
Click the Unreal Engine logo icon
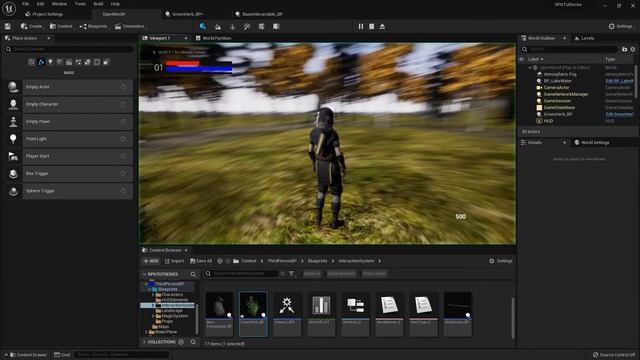(x=9, y=8)
